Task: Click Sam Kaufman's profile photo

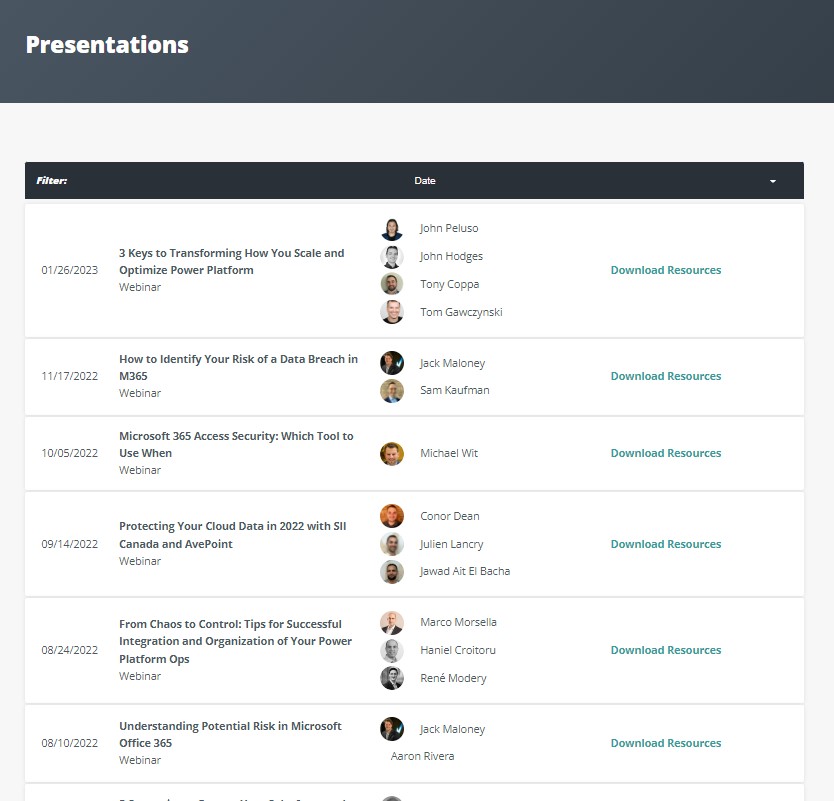Action: coord(392,390)
